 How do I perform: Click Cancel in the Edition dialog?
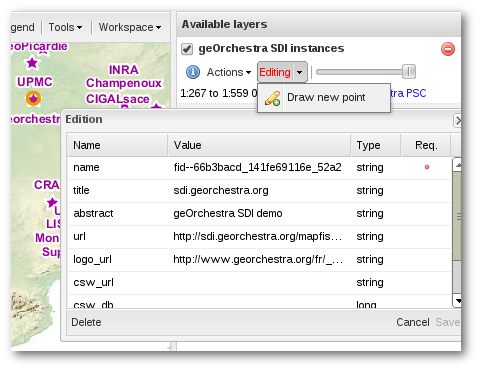(413, 322)
